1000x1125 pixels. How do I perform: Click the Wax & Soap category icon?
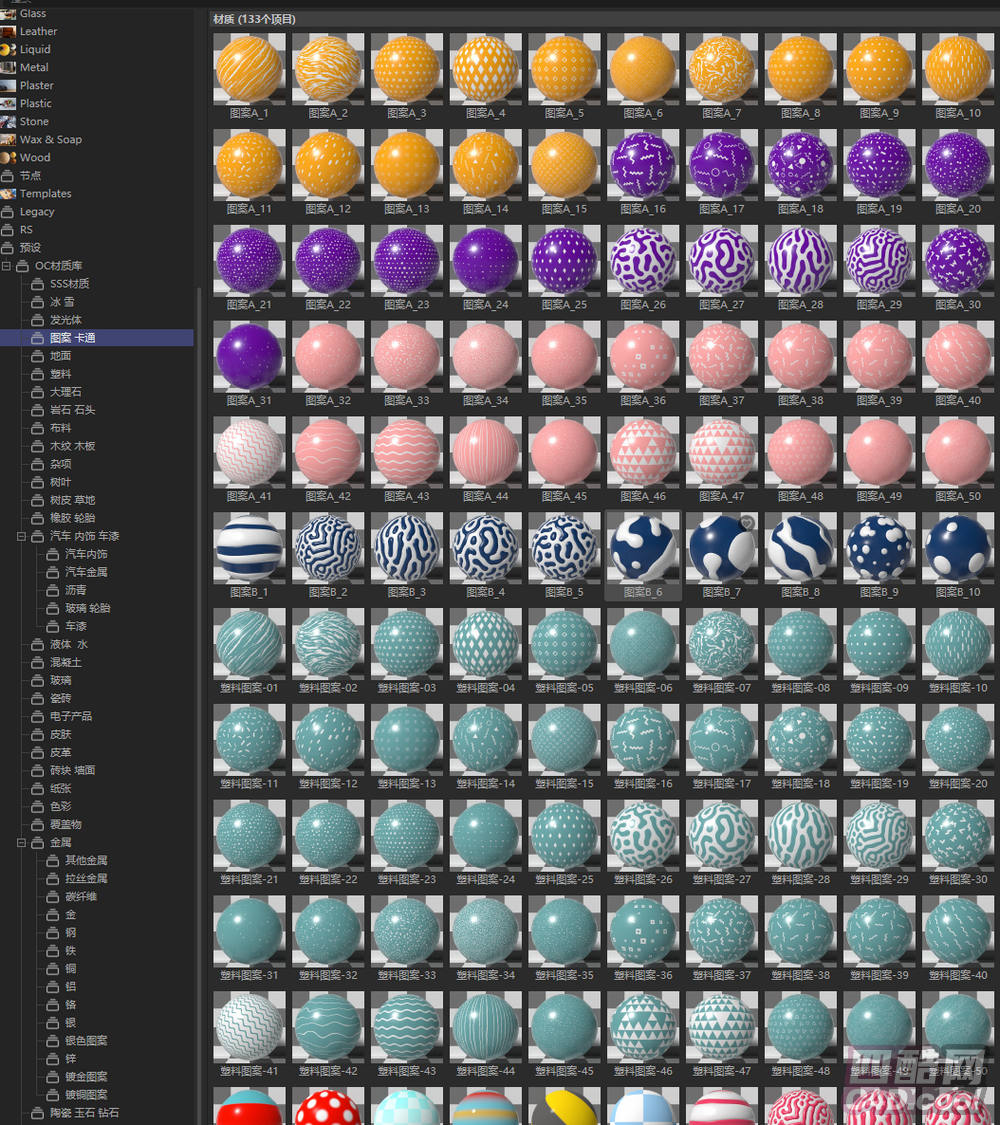(x=8, y=139)
